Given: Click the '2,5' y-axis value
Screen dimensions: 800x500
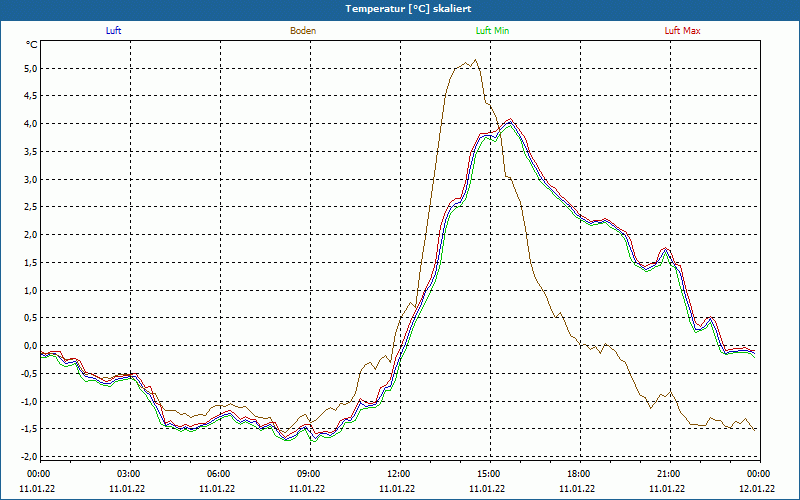Looking at the screenshot, I should coord(31,207).
